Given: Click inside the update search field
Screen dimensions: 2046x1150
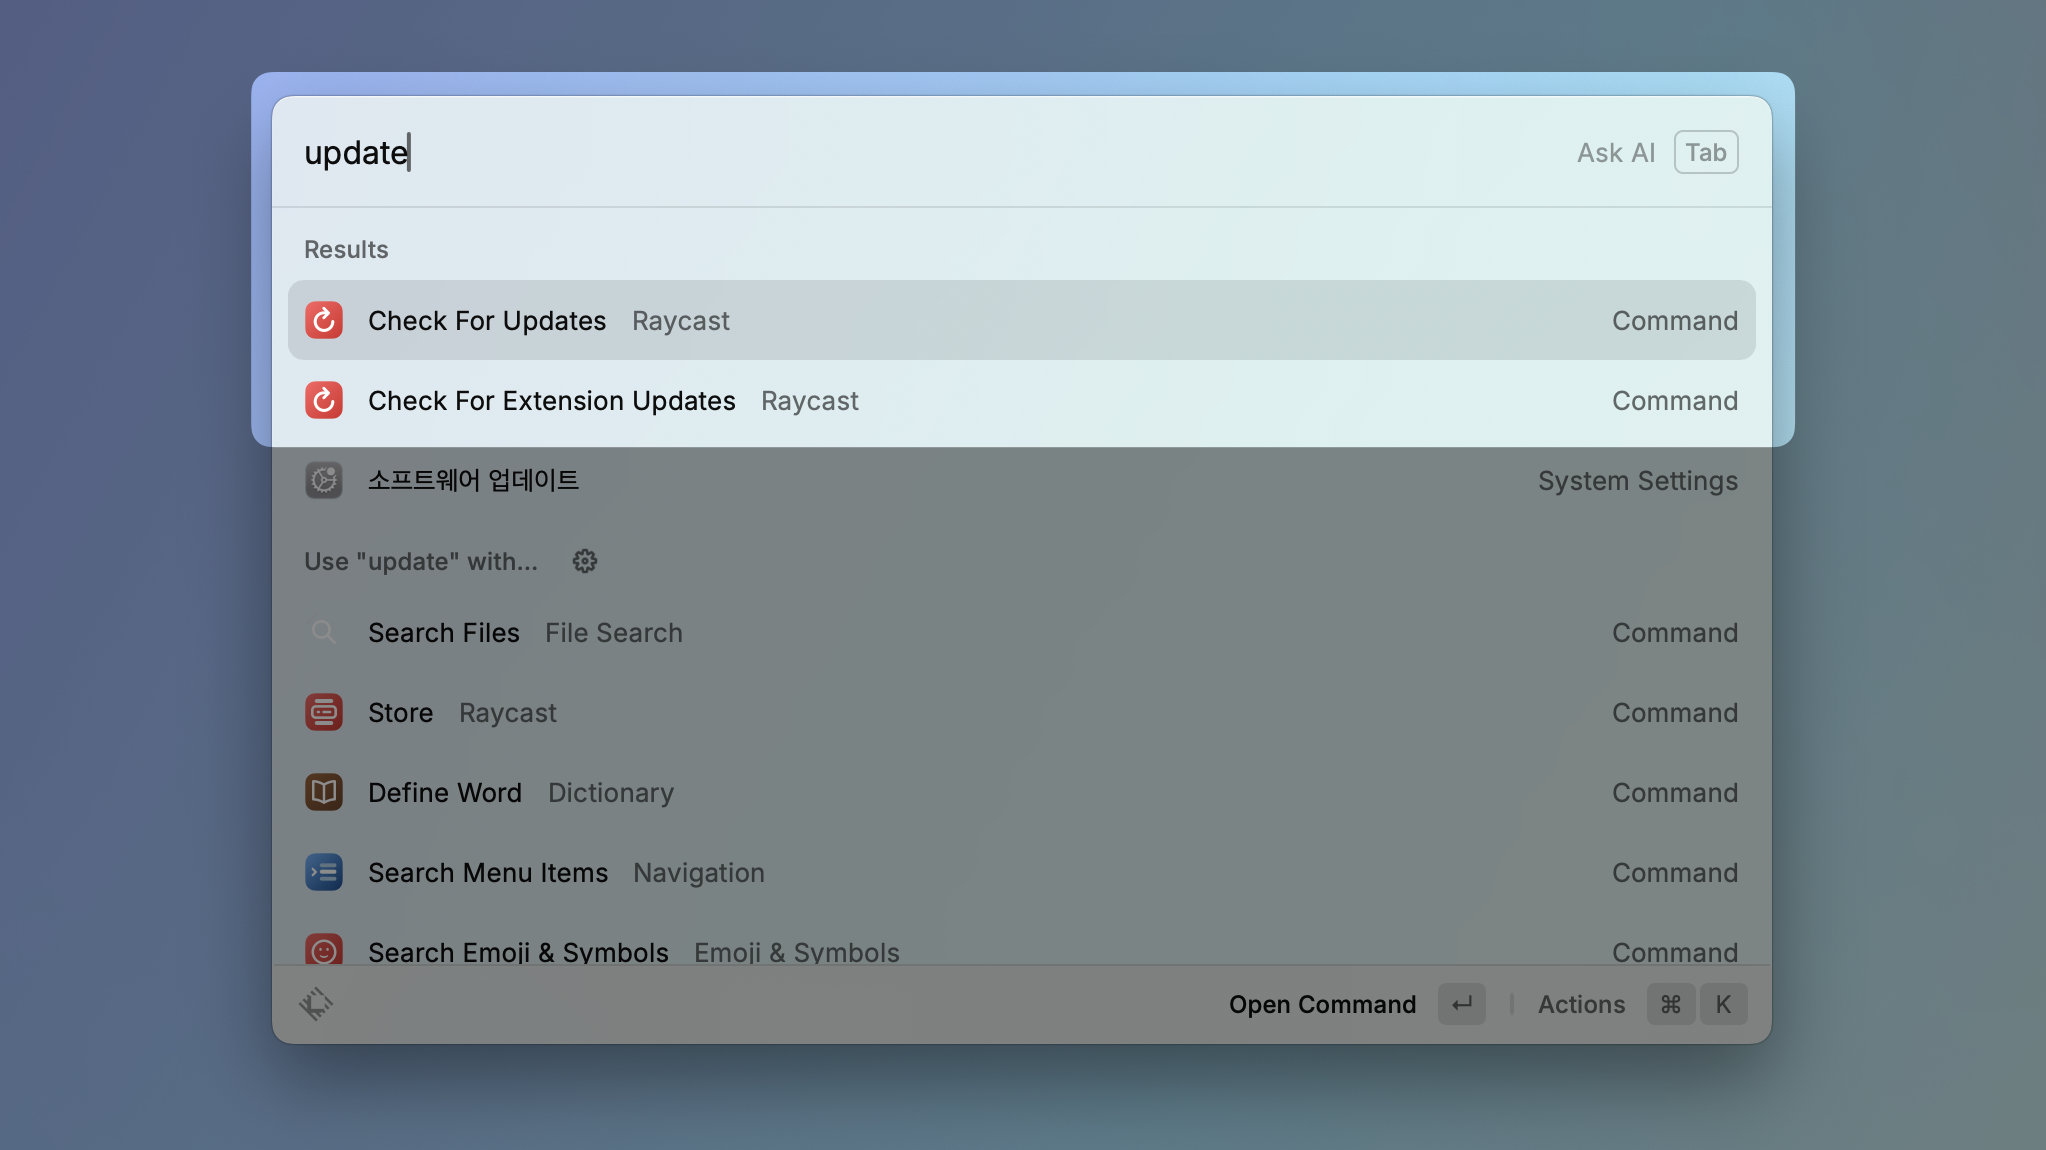Looking at the screenshot, I should click(x=700, y=152).
